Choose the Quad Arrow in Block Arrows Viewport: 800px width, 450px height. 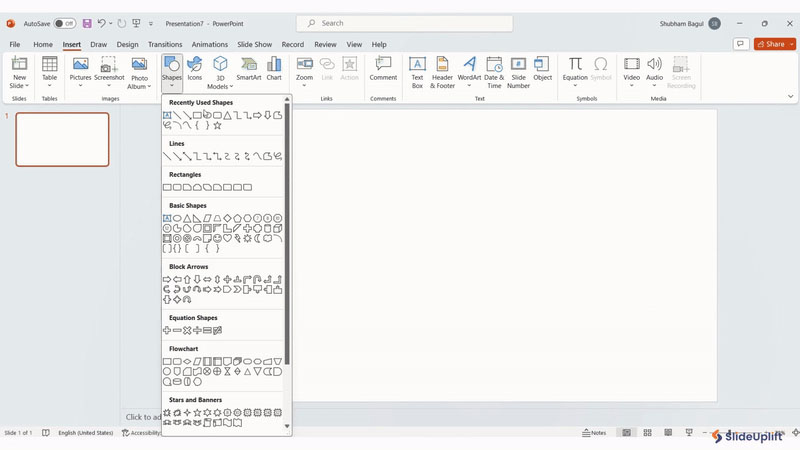click(x=227, y=280)
